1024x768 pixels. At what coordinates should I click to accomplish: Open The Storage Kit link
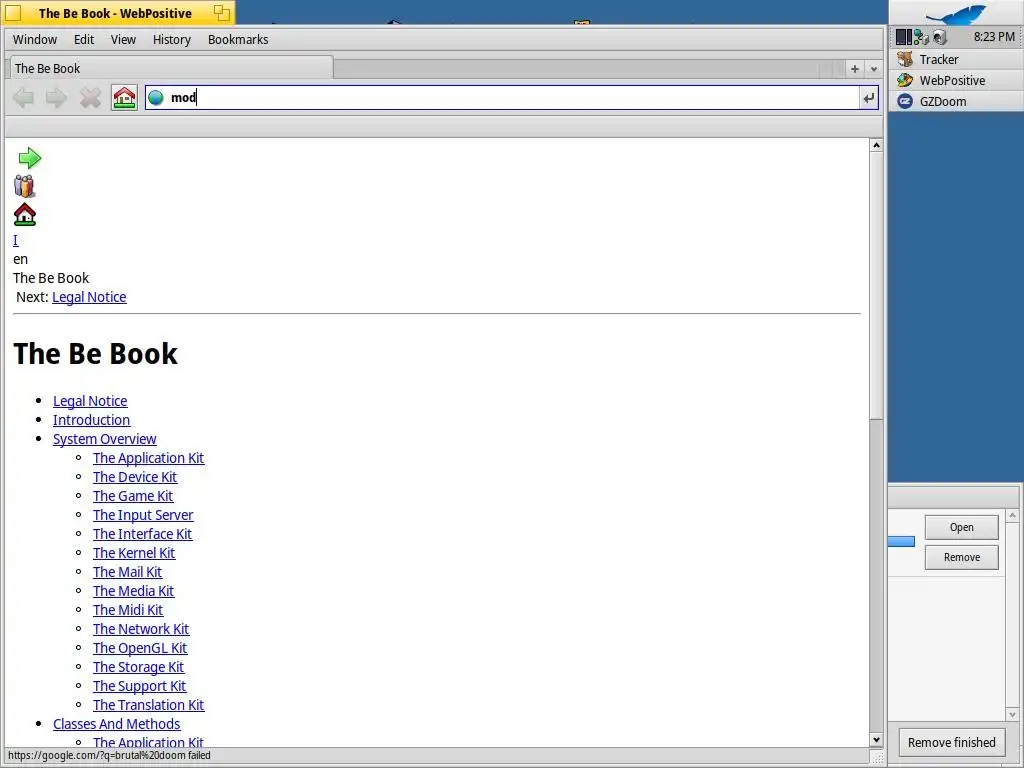coord(138,666)
